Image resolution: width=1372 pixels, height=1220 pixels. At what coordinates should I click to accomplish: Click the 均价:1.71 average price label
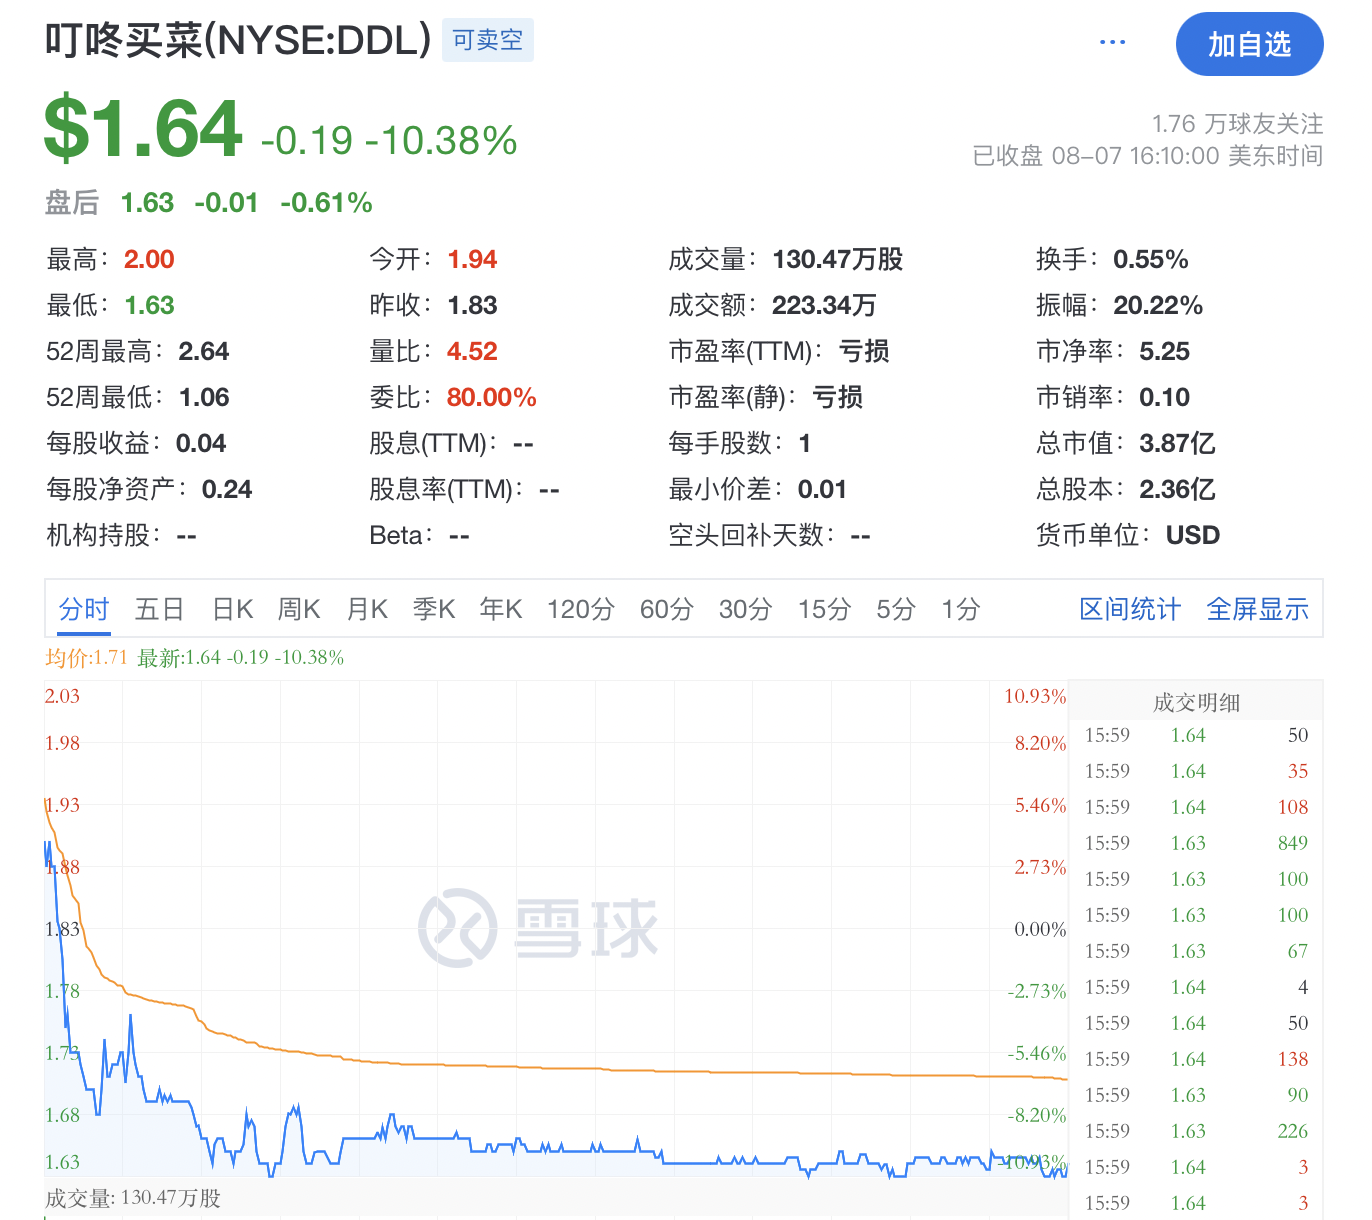[87, 657]
